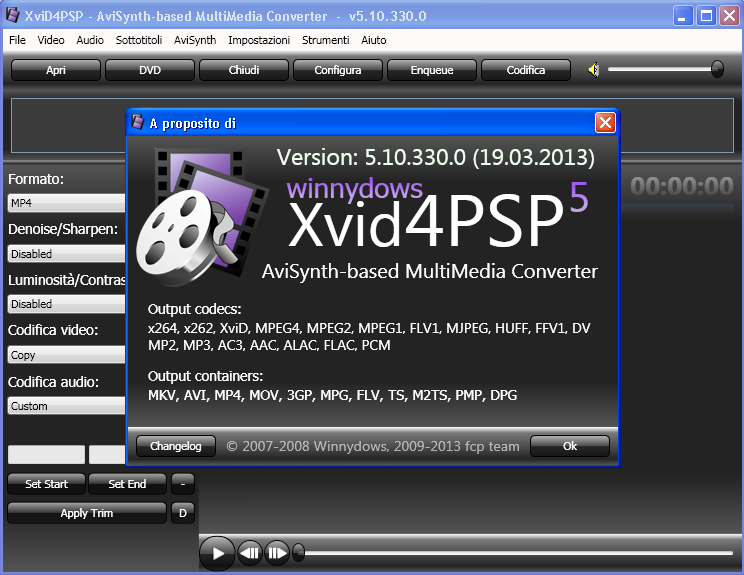744x575 pixels.
Task: Click the Apply Trim button
Action: [87, 513]
